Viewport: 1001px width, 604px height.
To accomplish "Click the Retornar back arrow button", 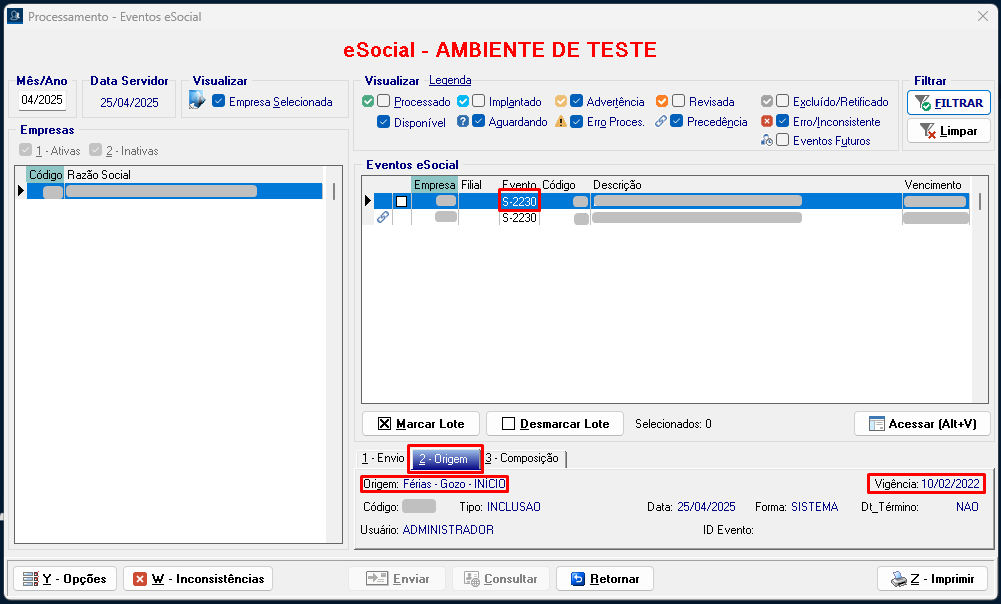I will point(604,579).
